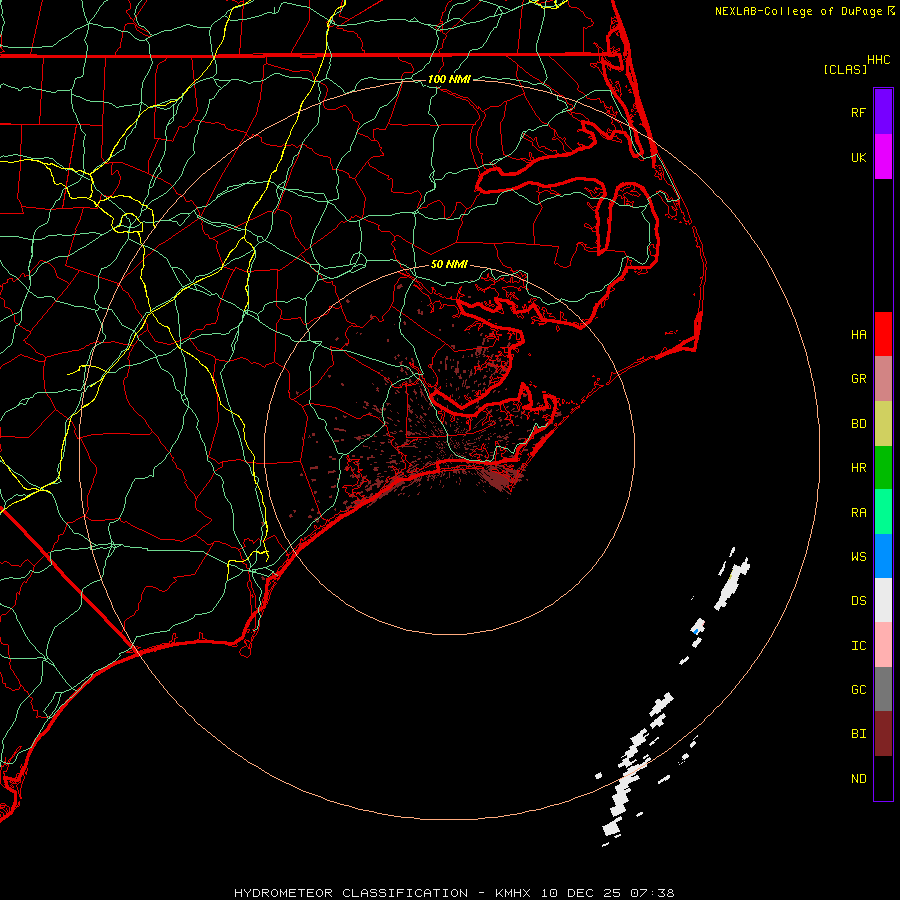Click the UK legend label
The width and height of the screenshot is (900, 900).
click(x=858, y=158)
